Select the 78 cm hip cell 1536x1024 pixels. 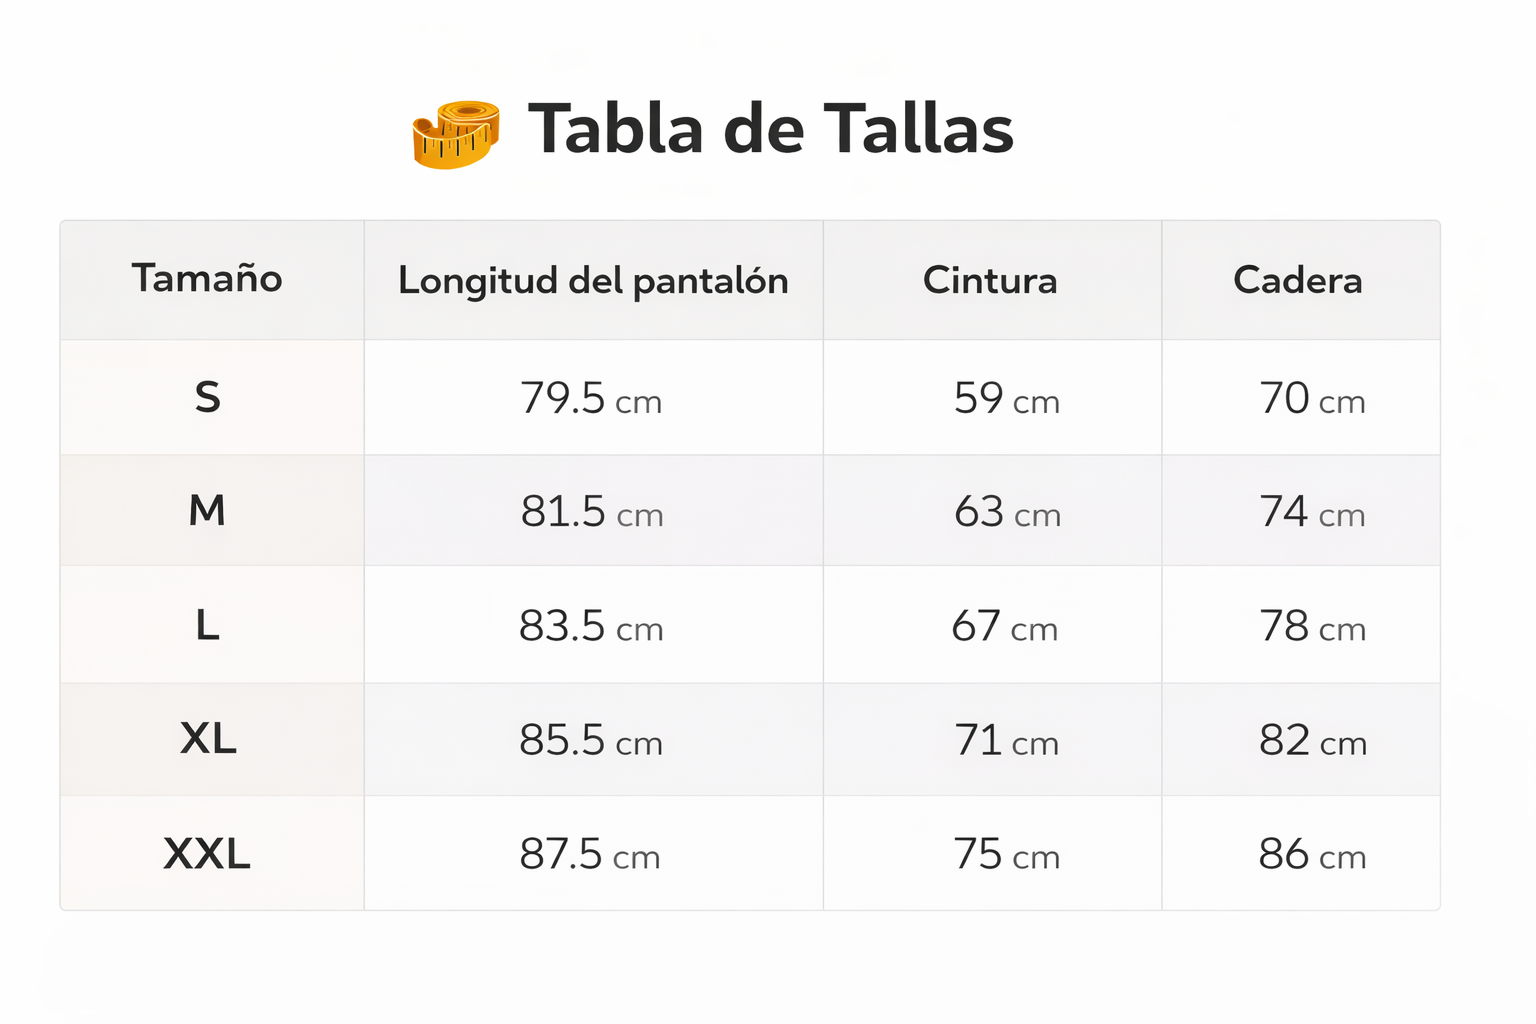click(1312, 627)
